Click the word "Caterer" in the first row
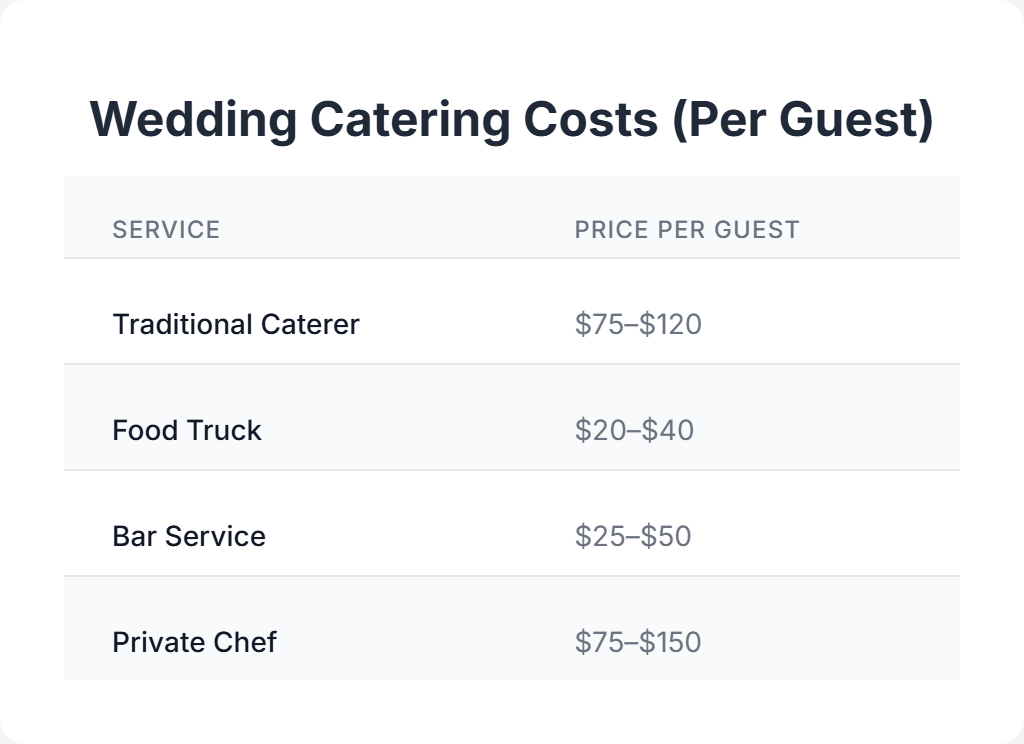The image size is (1024, 744). 310,324
